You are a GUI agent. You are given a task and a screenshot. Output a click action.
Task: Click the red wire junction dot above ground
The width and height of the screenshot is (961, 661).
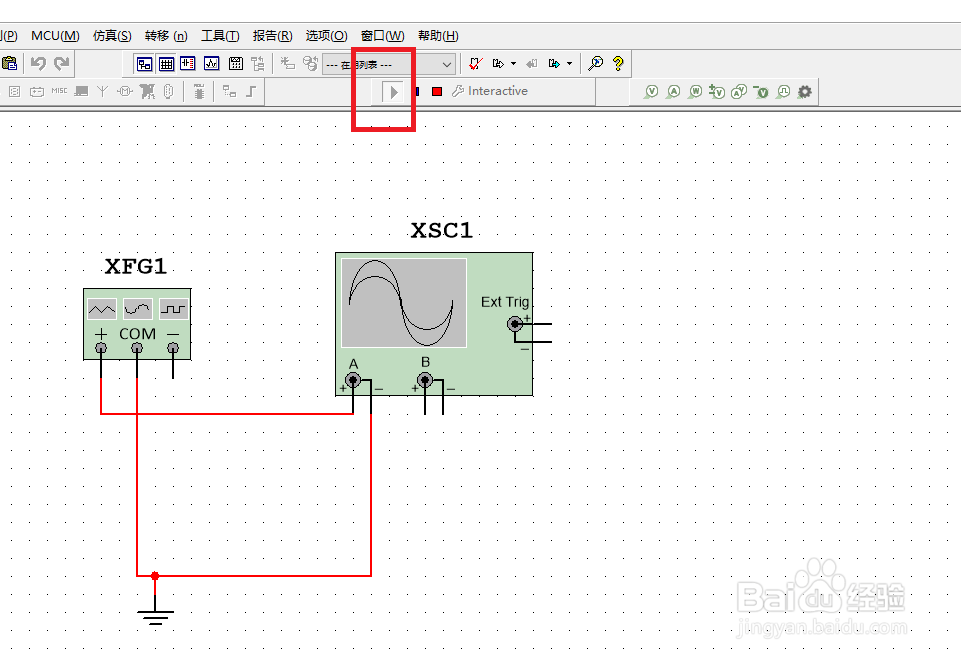[x=155, y=576]
